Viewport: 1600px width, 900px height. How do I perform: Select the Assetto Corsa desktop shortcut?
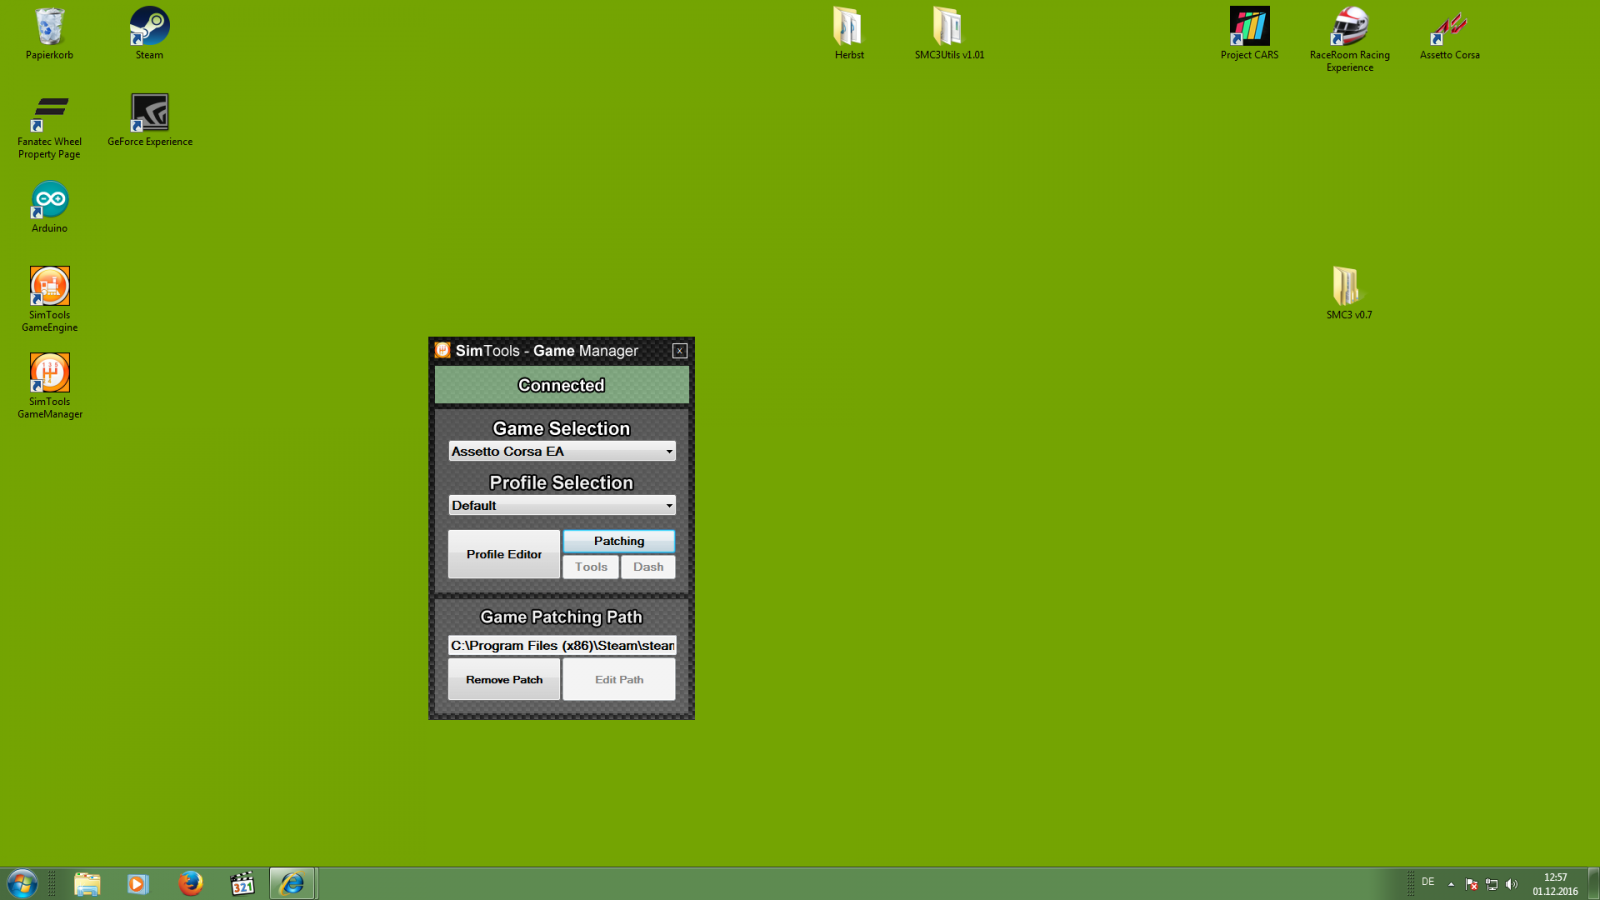tap(1449, 34)
